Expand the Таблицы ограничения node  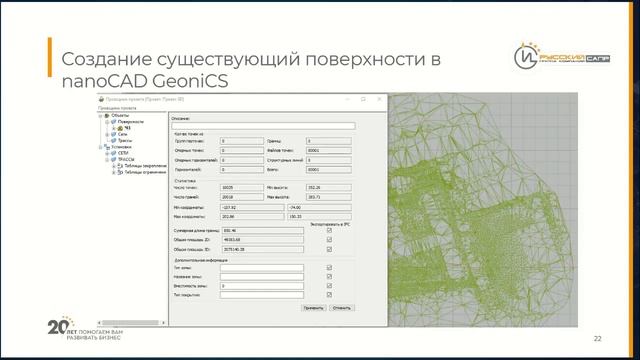point(114,172)
